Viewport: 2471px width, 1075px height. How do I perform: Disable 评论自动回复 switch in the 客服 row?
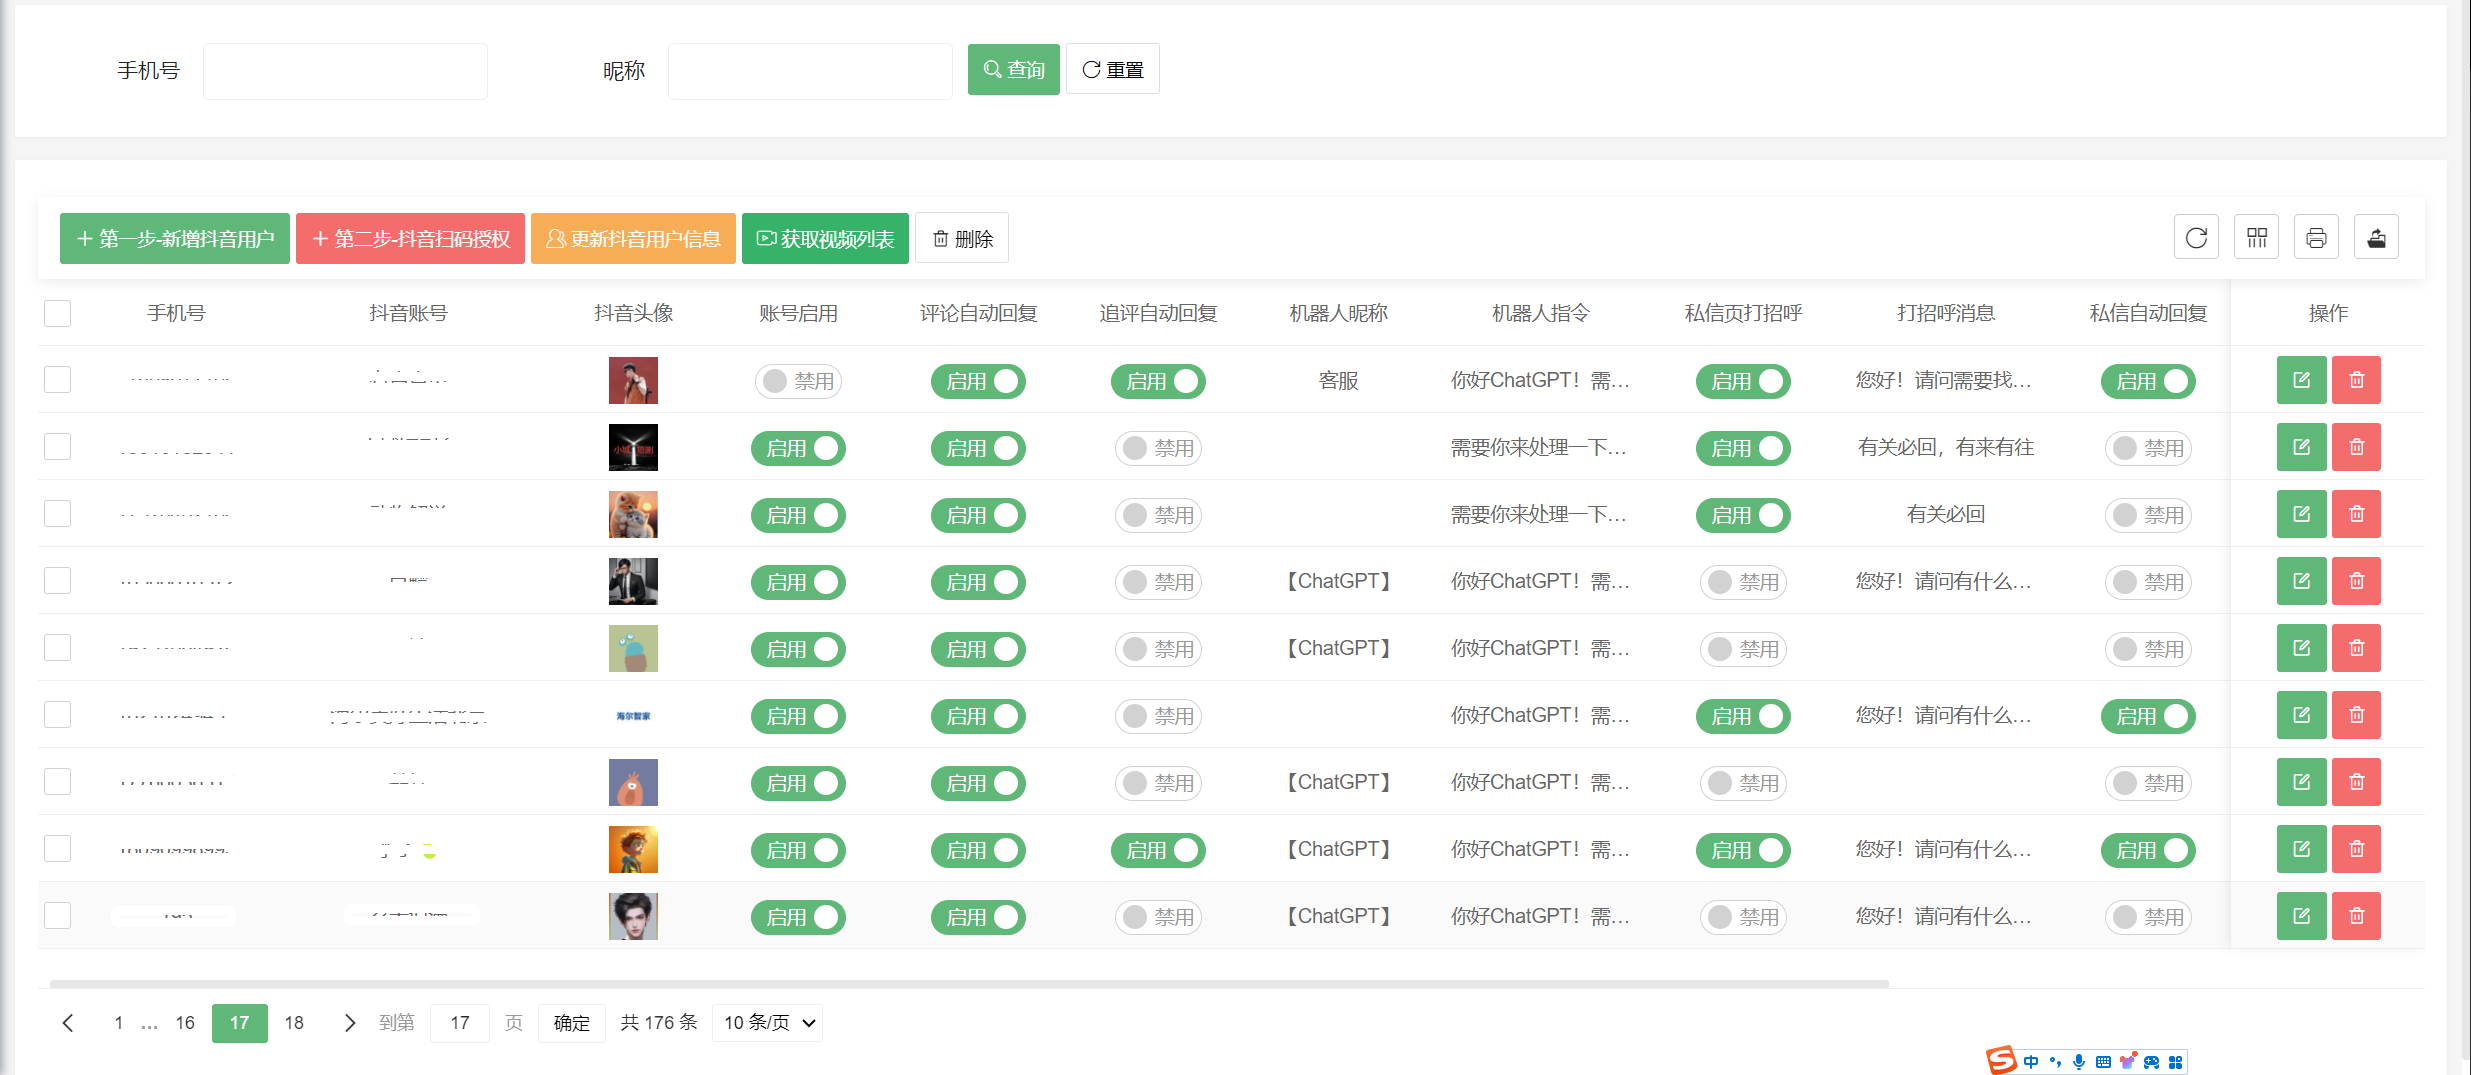click(x=978, y=381)
